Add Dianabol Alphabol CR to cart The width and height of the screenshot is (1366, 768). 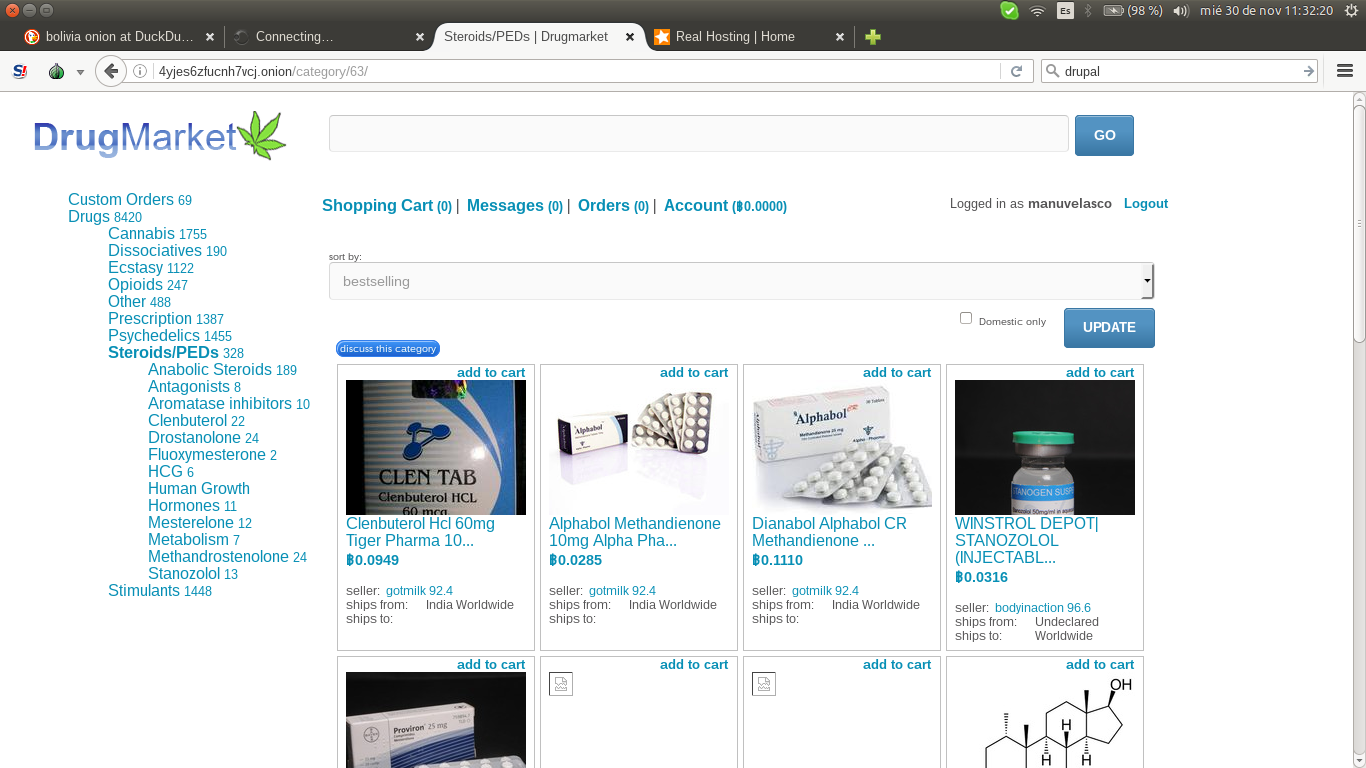897,372
